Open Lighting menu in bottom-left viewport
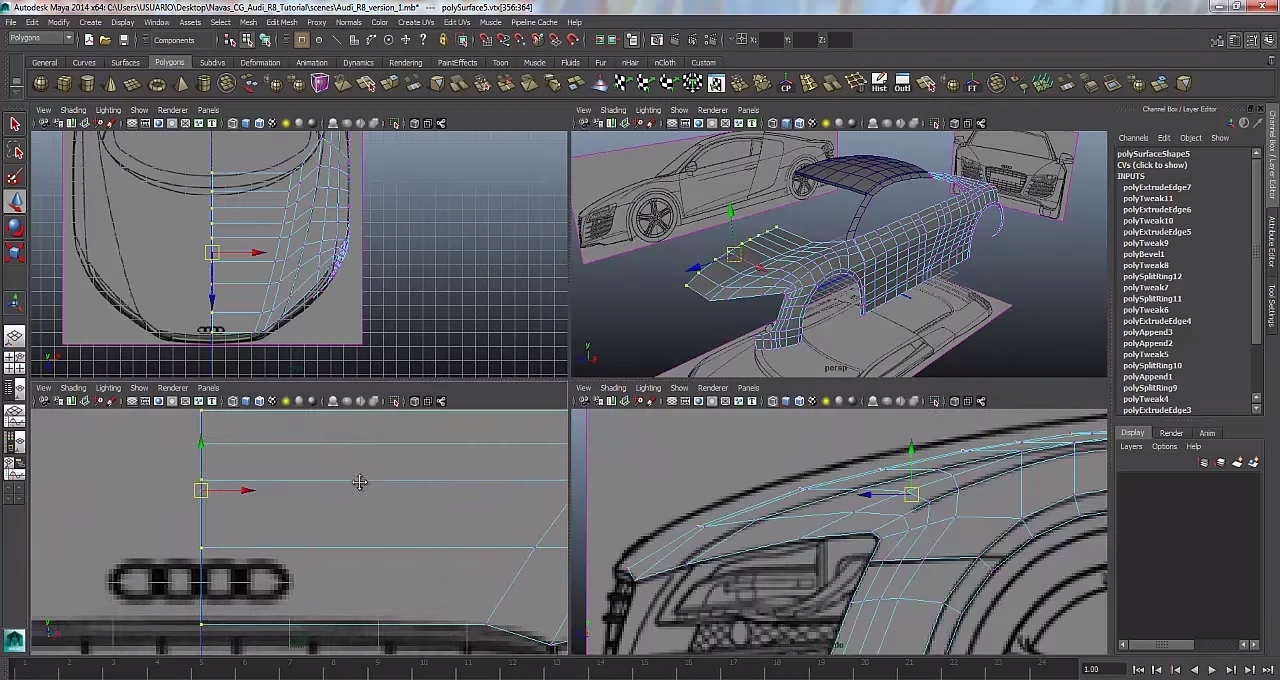The image size is (1280, 680). pyautogui.click(x=108, y=388)
